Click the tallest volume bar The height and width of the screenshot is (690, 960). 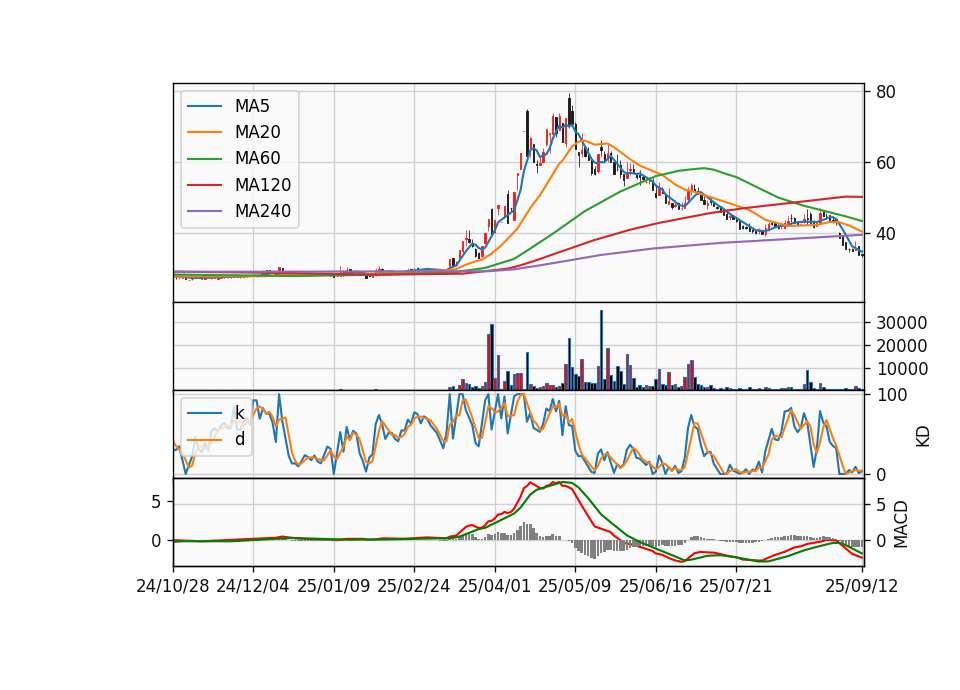coord(601,350)
